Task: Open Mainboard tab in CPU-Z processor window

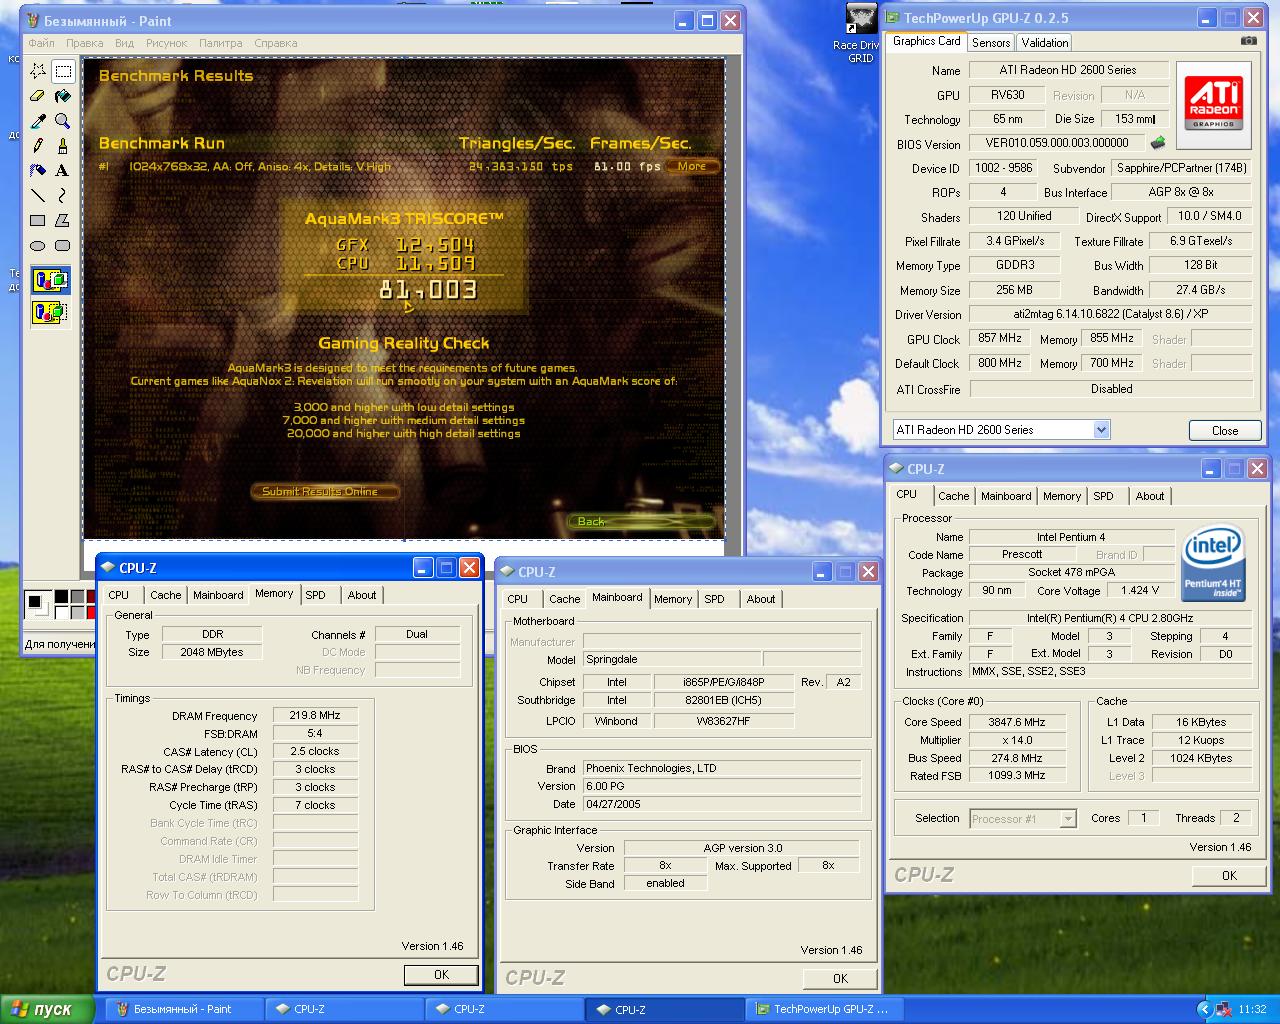Action: pyautogui.click(x=1006, y=496)
